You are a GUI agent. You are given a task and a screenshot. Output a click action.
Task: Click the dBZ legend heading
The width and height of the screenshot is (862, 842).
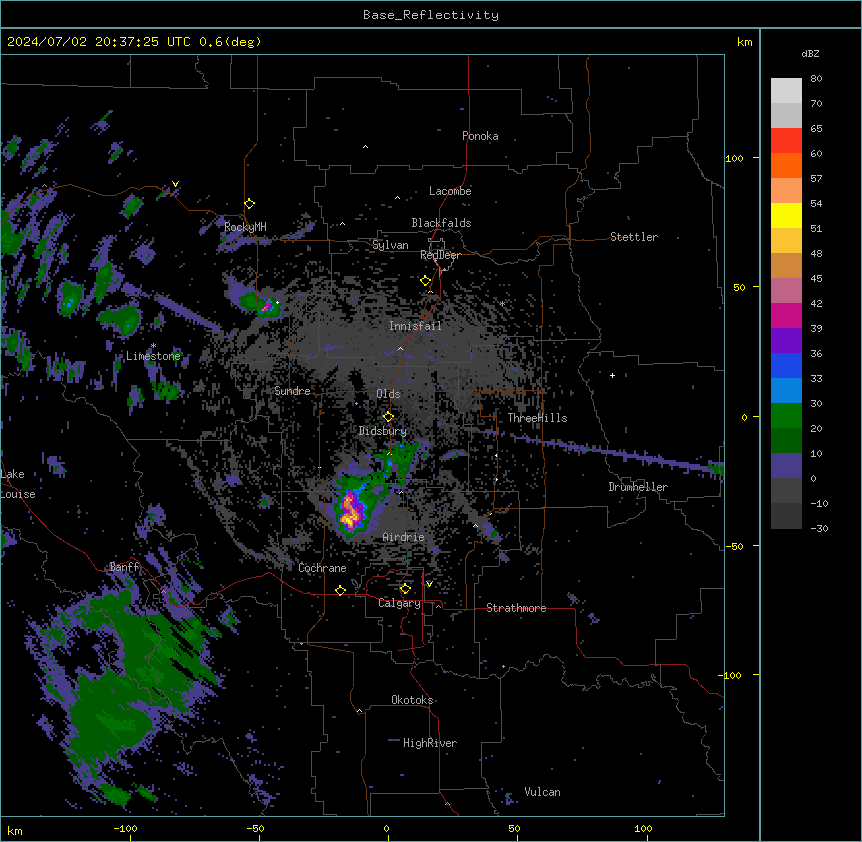810,54
